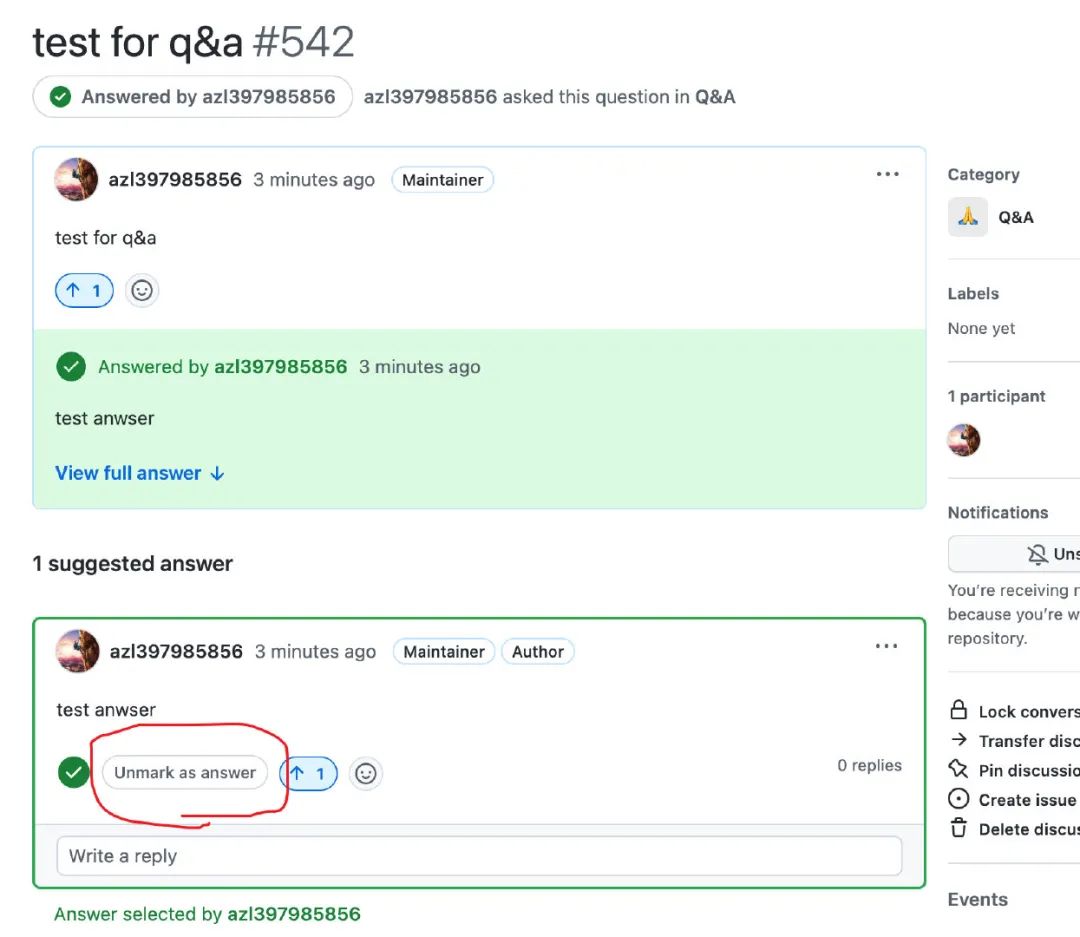1080x937 pixels.
Task: Click the Author badge on suggested answer
Action: coord(538,652)
